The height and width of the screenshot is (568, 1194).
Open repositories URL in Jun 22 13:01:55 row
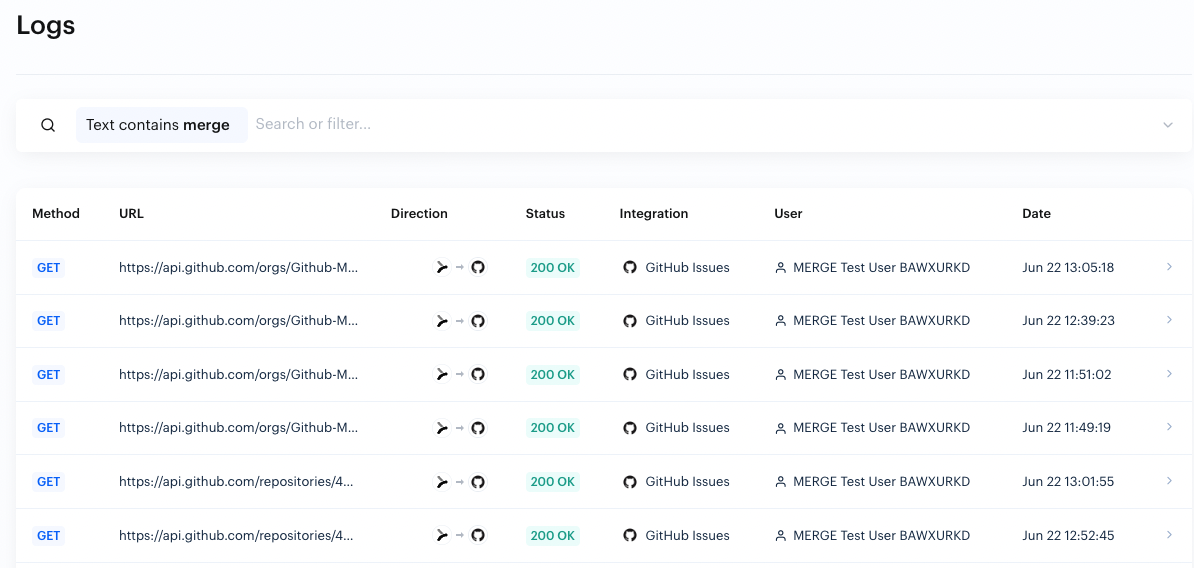click(x=236, y=482)
